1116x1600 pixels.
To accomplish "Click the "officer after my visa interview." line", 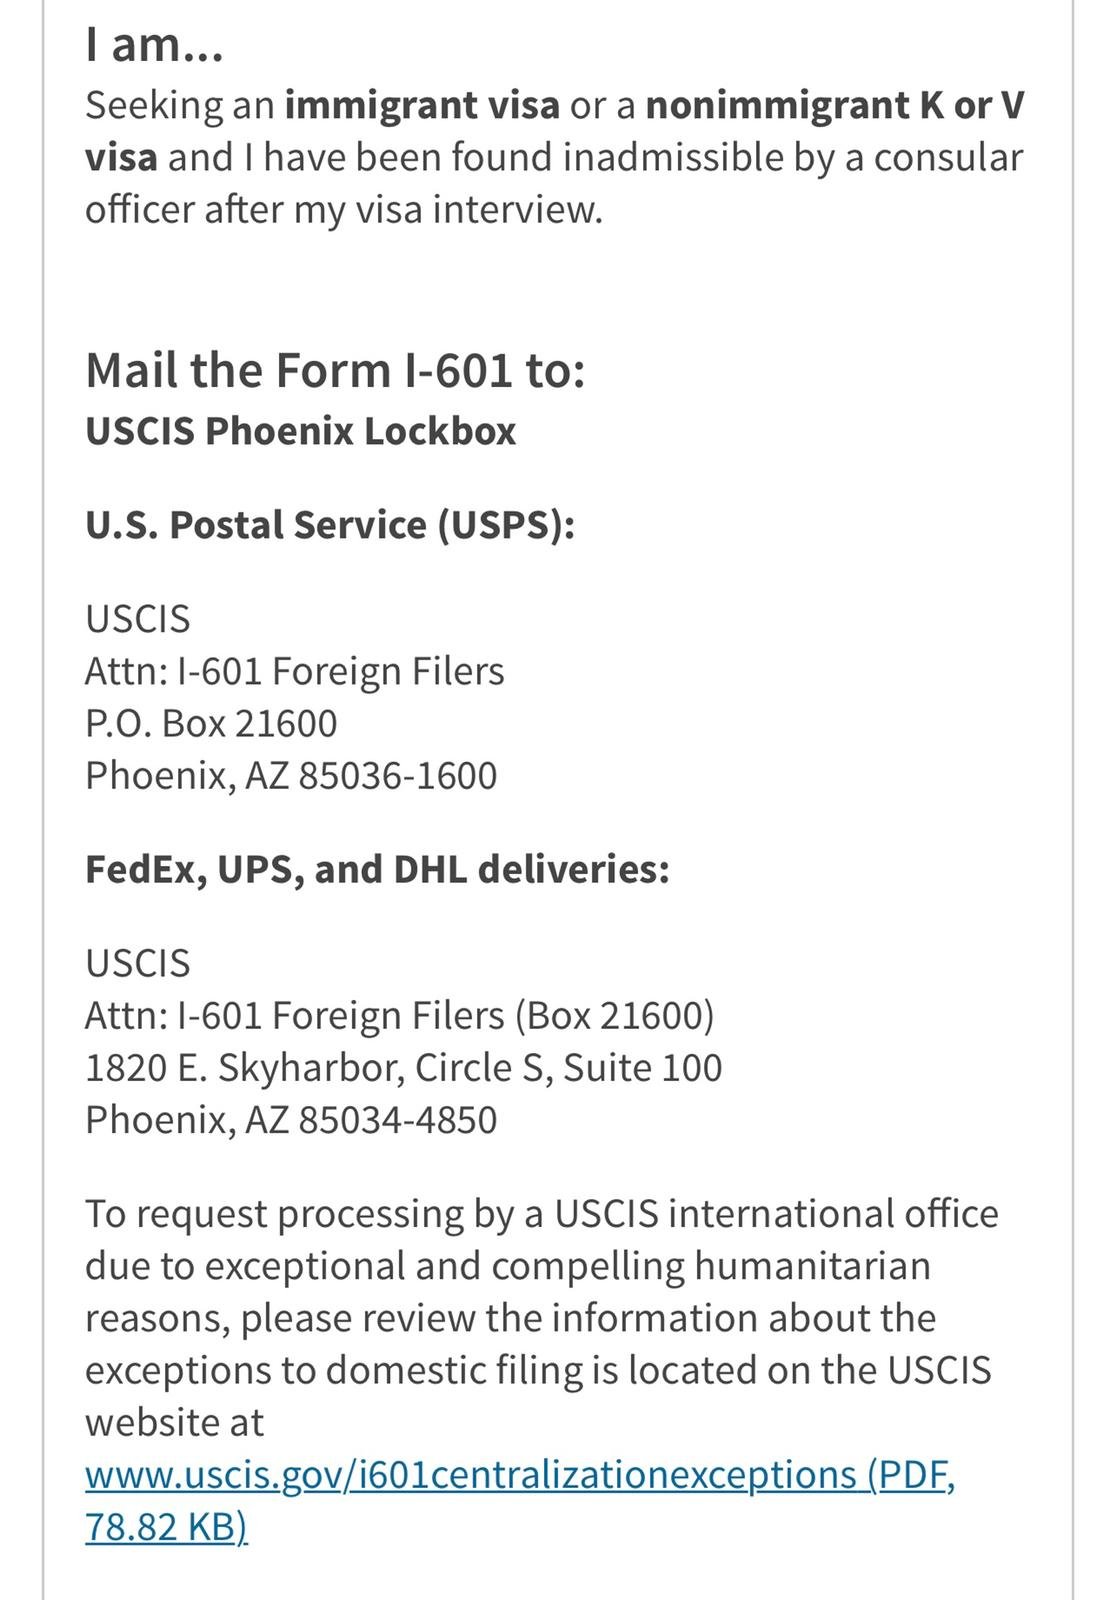I will (344, 210).
